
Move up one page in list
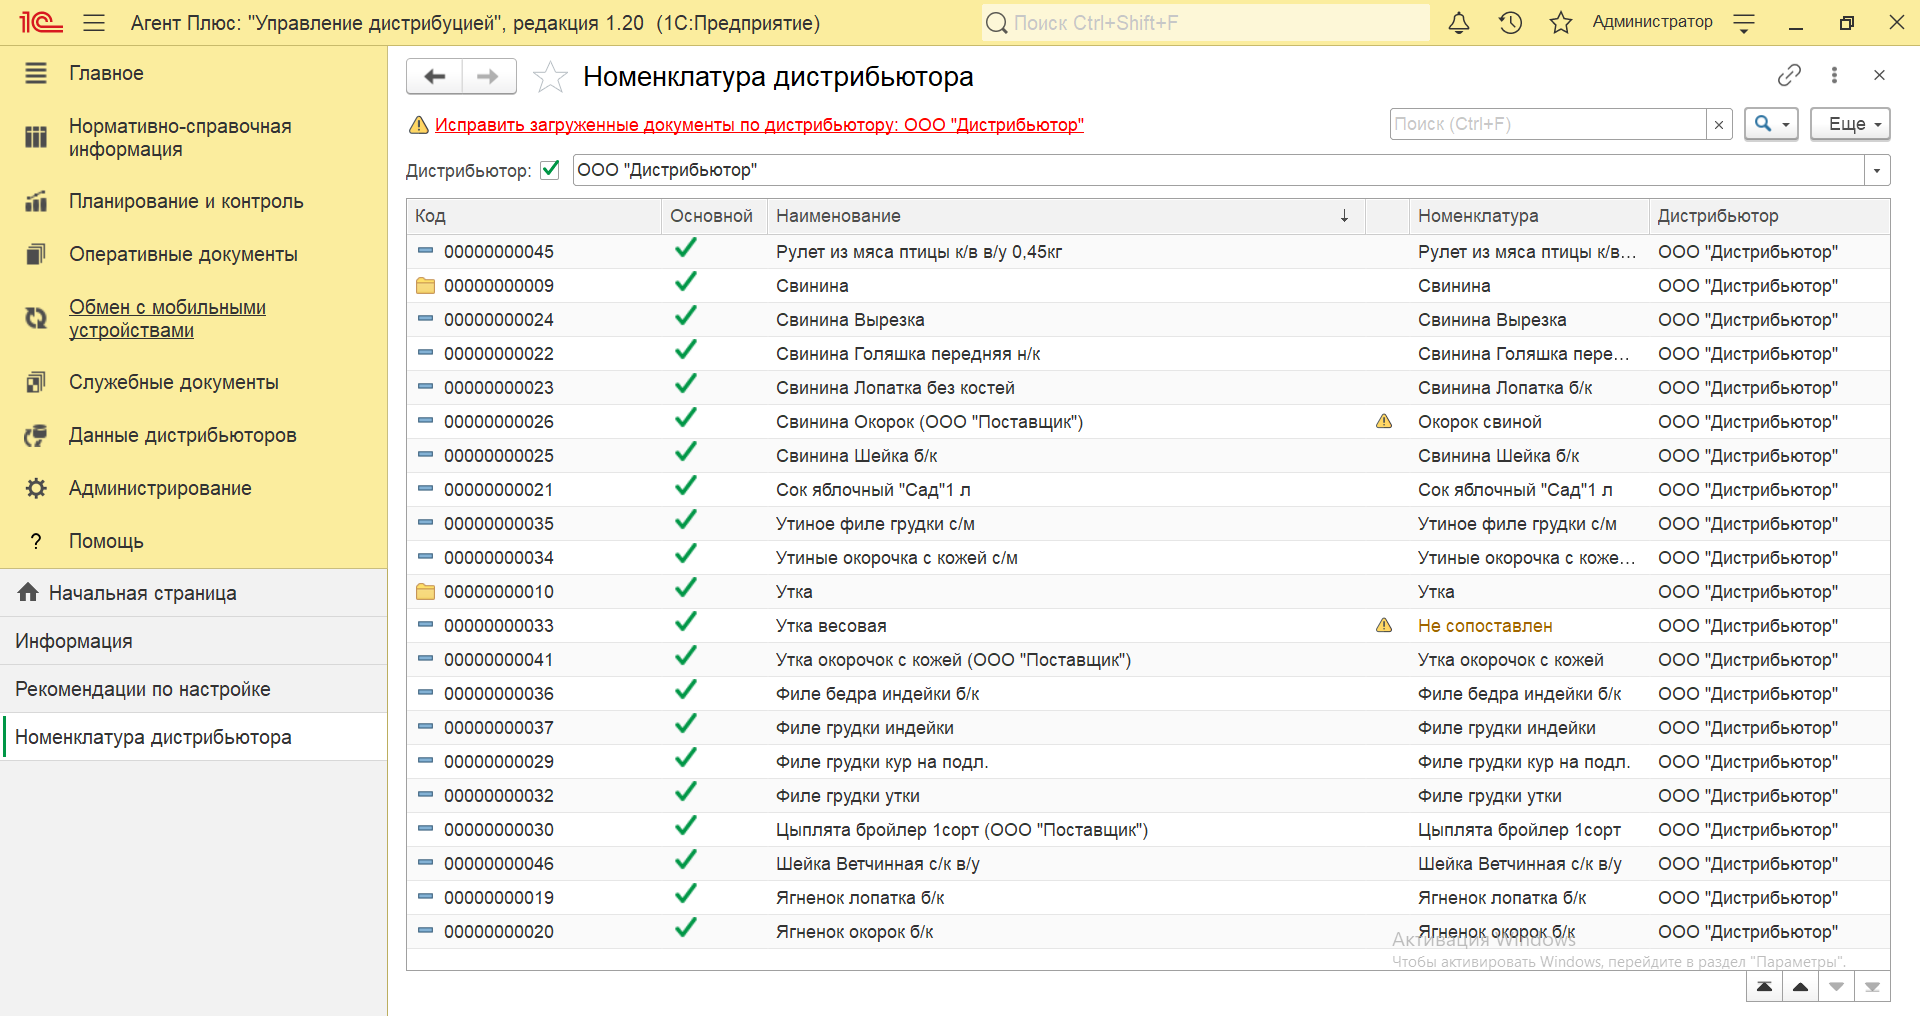(1800, 987)
